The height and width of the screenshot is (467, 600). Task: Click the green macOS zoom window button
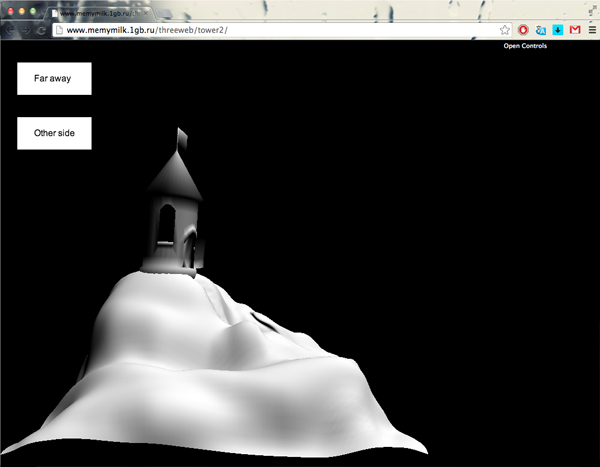tap(35, 11)
